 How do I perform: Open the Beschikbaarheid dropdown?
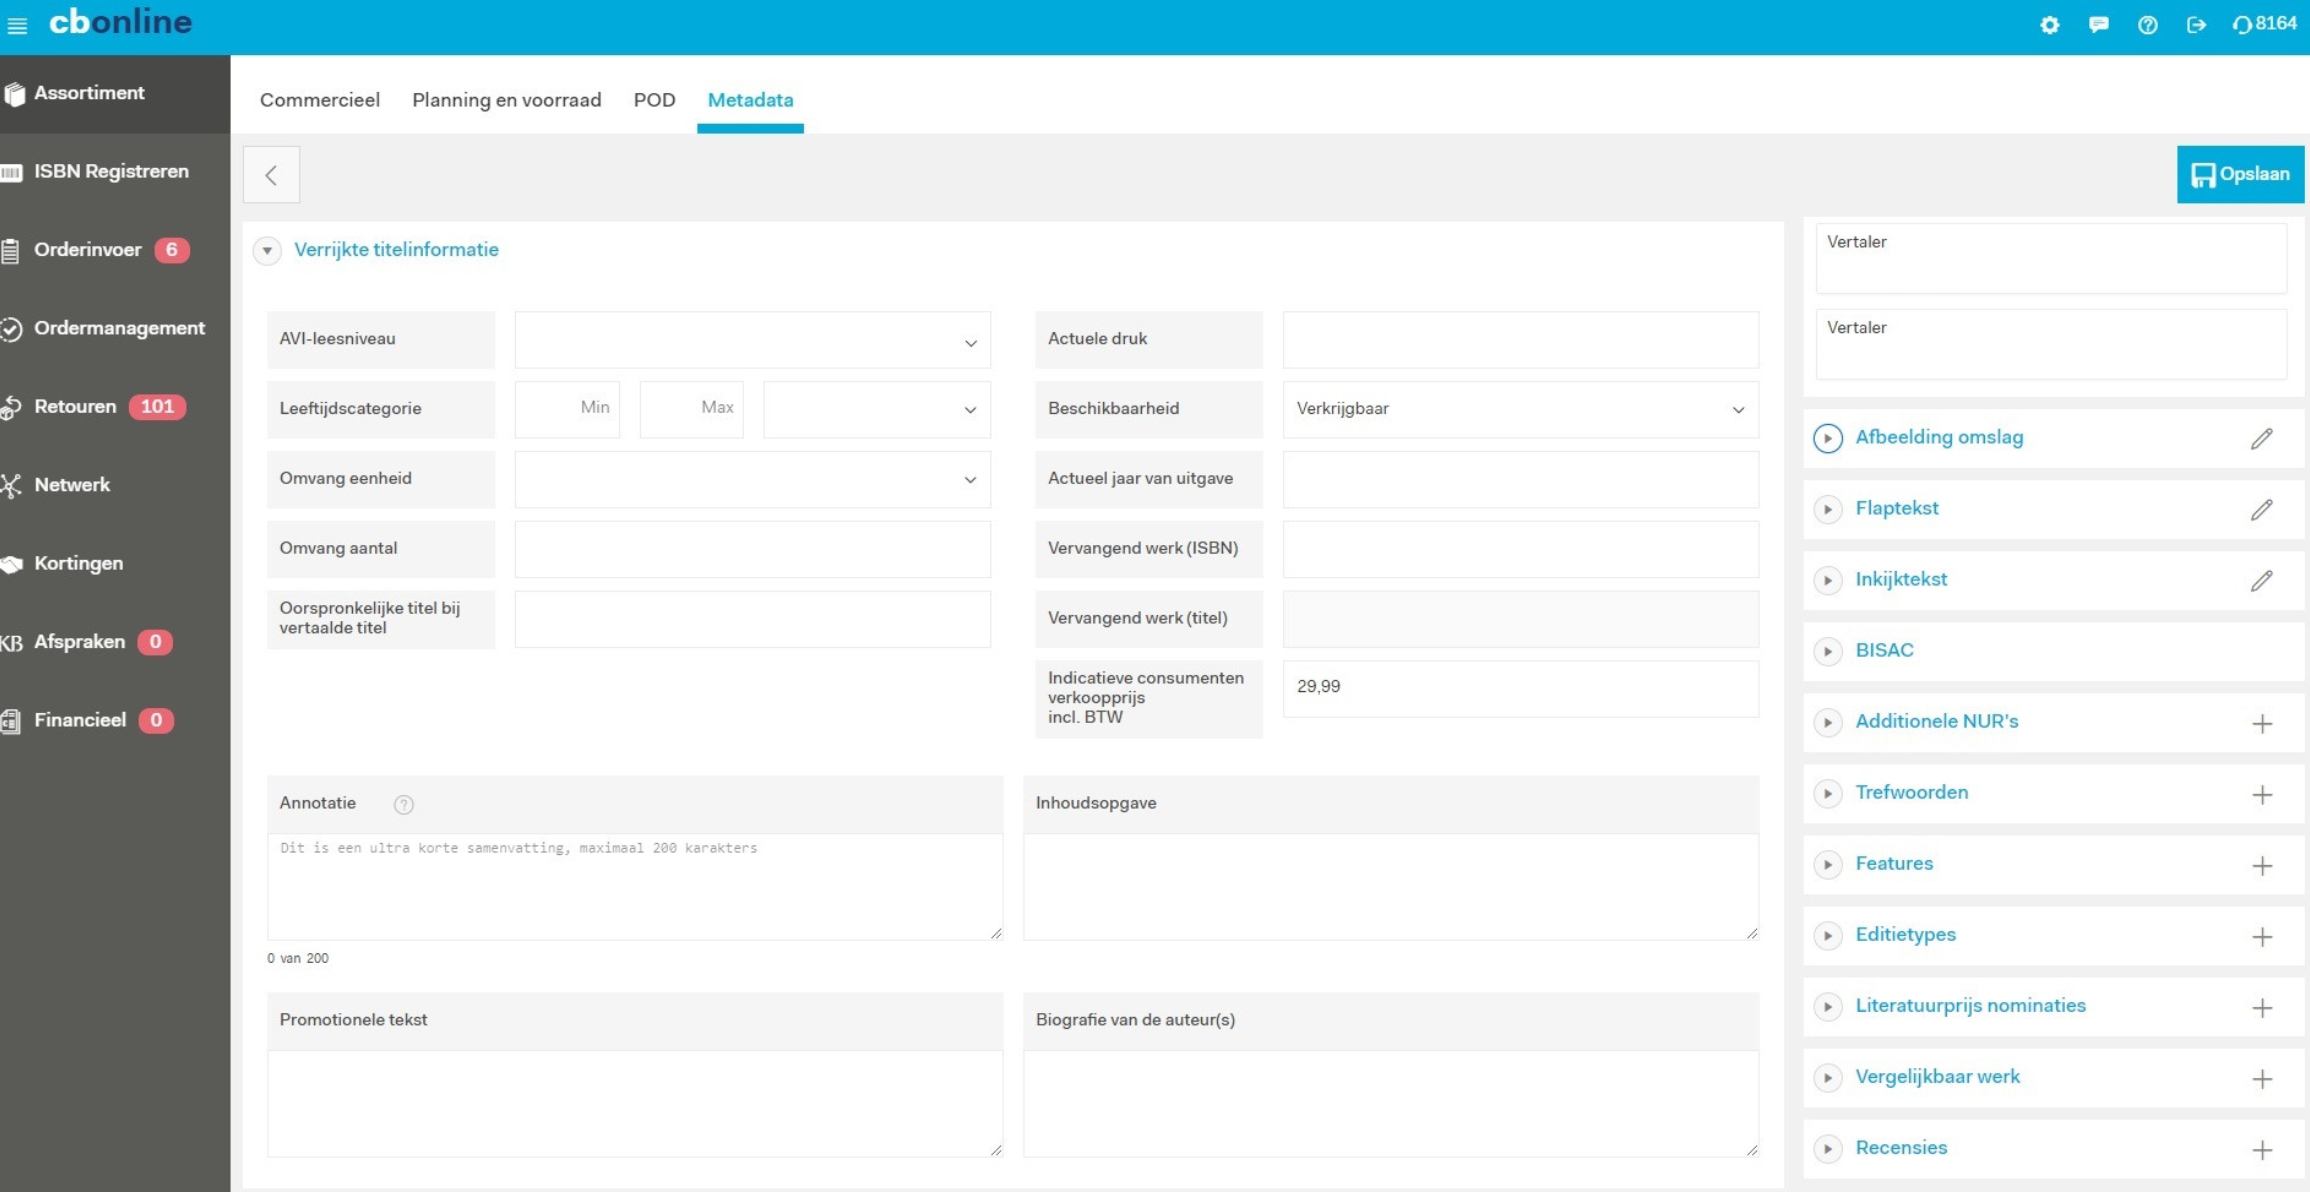pyautogui.click(x=1519, y=409)
